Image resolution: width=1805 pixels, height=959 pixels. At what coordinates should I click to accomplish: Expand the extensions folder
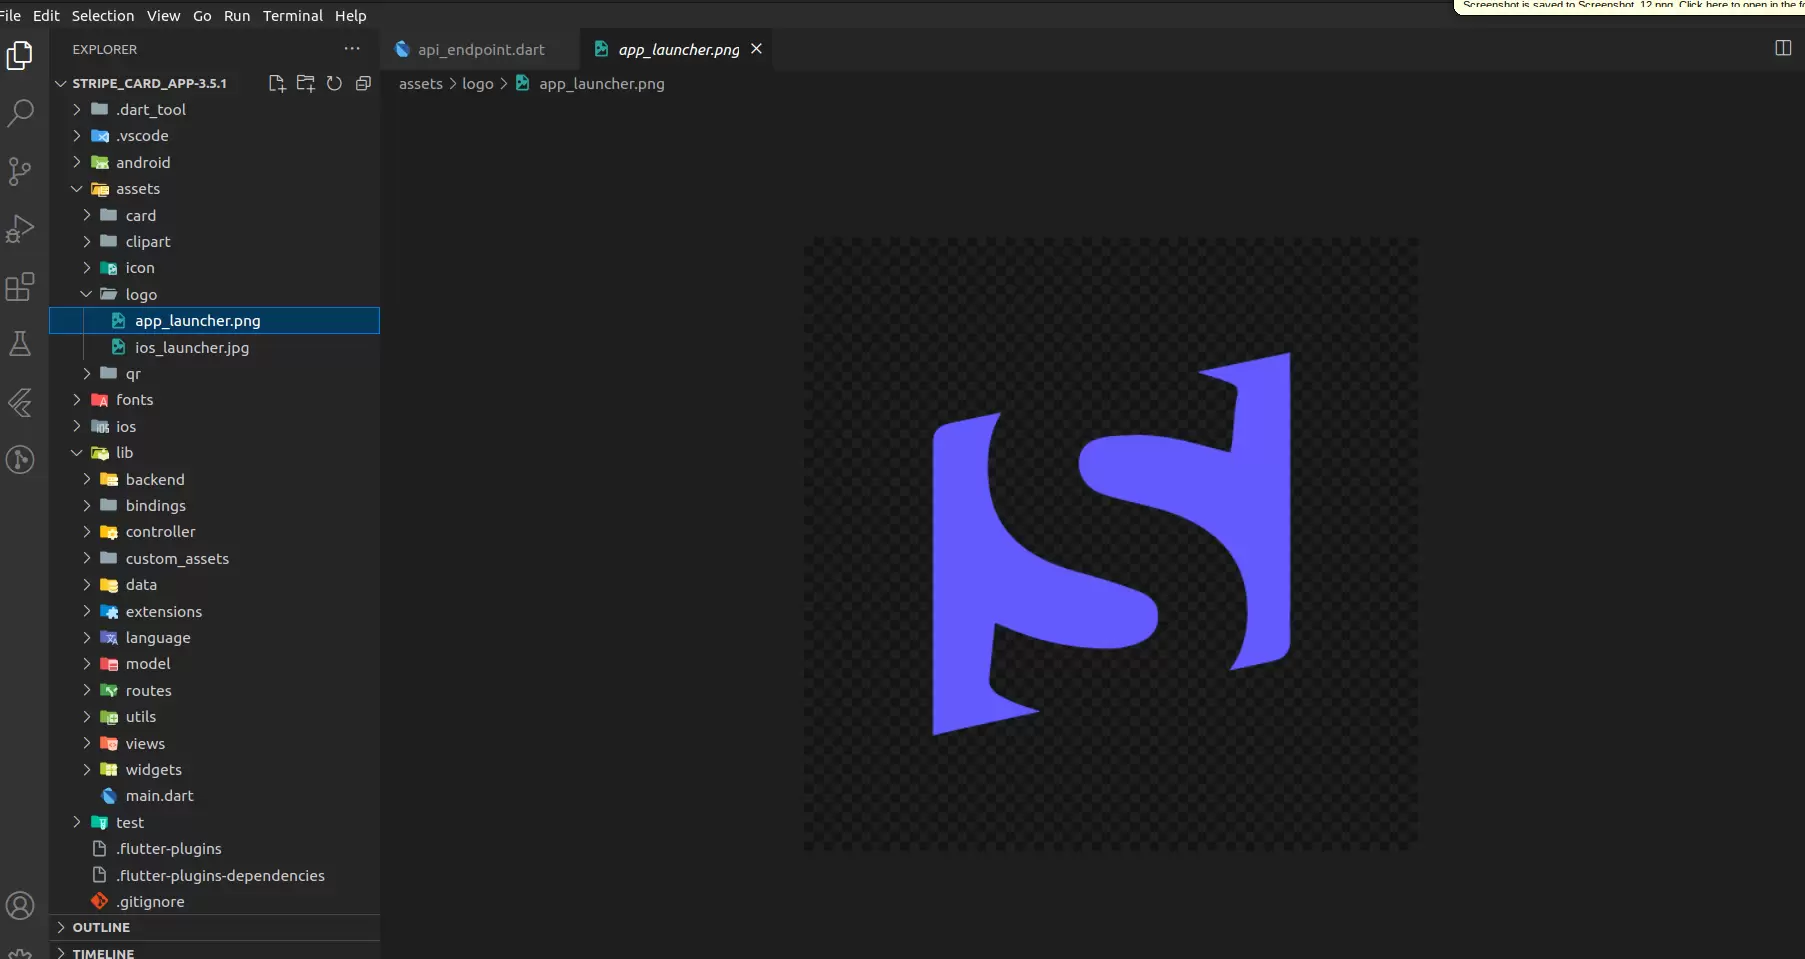[x=214, y=611]
